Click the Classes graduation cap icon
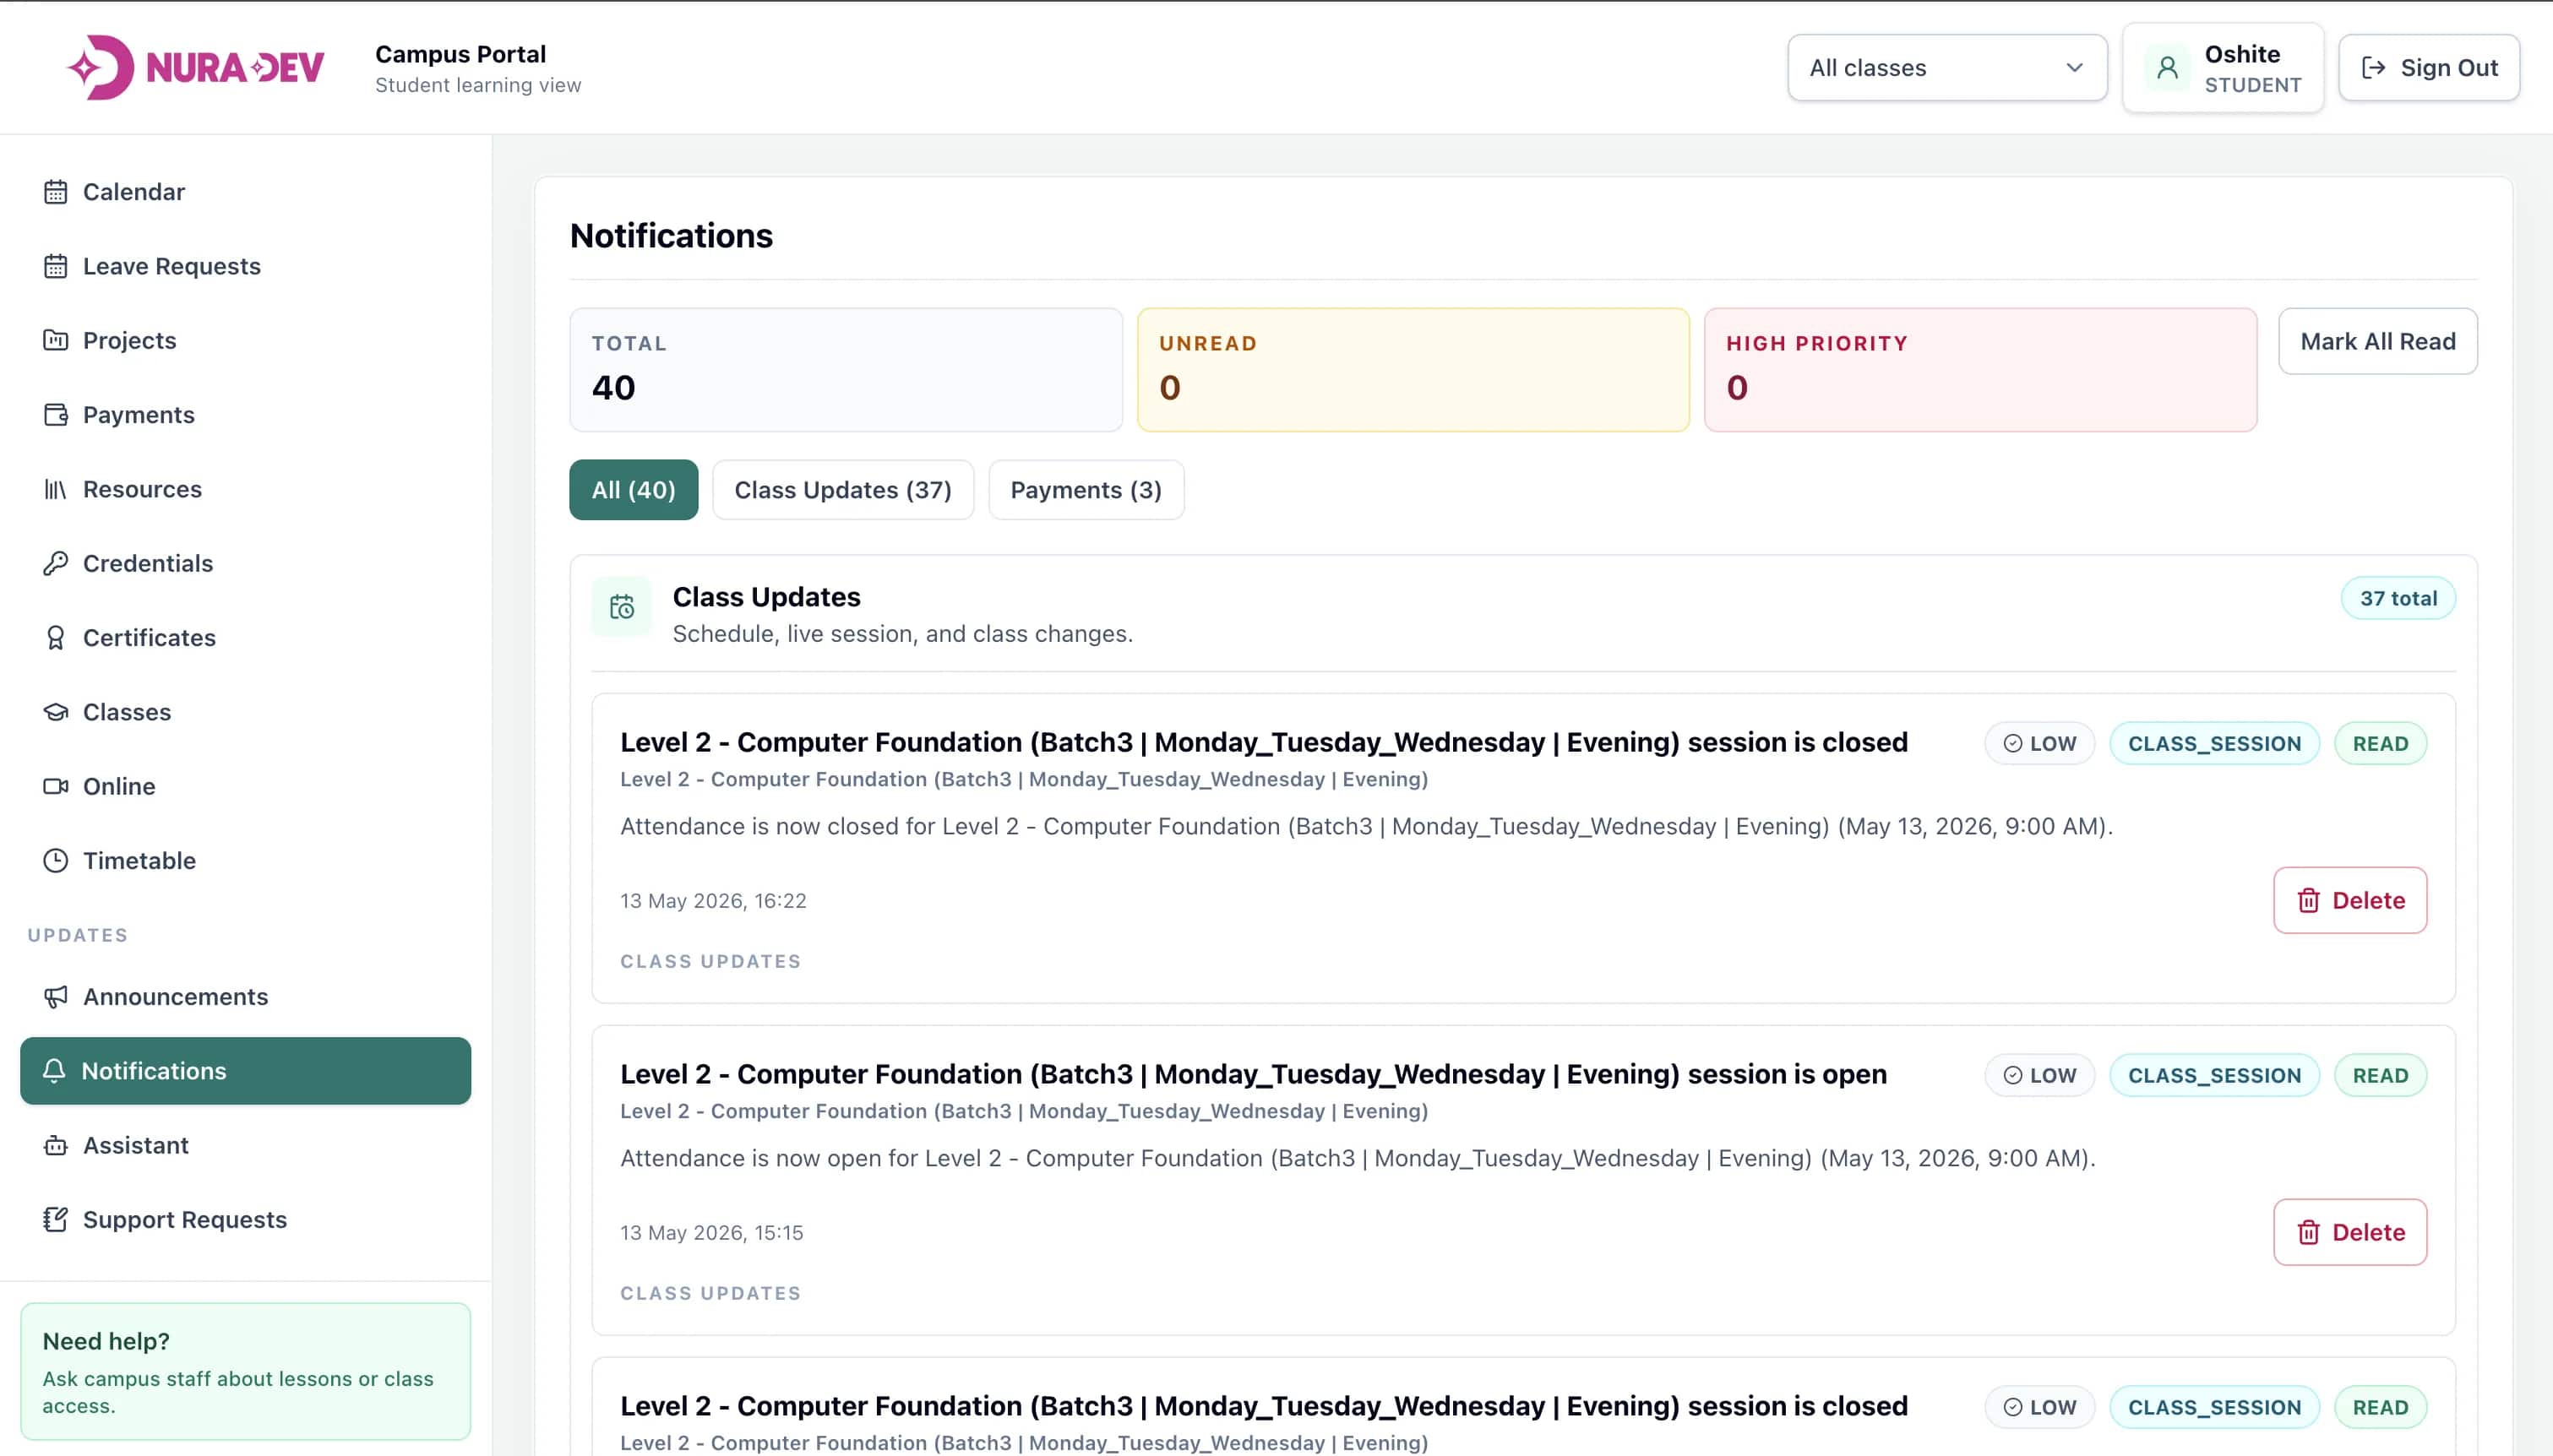This screenshot has height=1456, width=2553. point(56,712)
